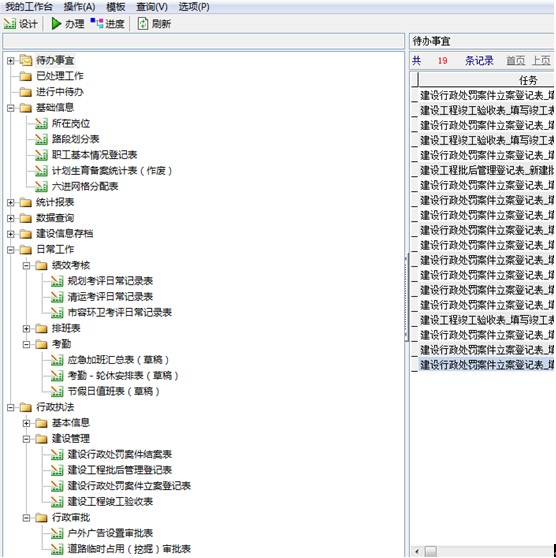Click the 上页 previous page link
556x558 pixels.
(x=541, y=61)
